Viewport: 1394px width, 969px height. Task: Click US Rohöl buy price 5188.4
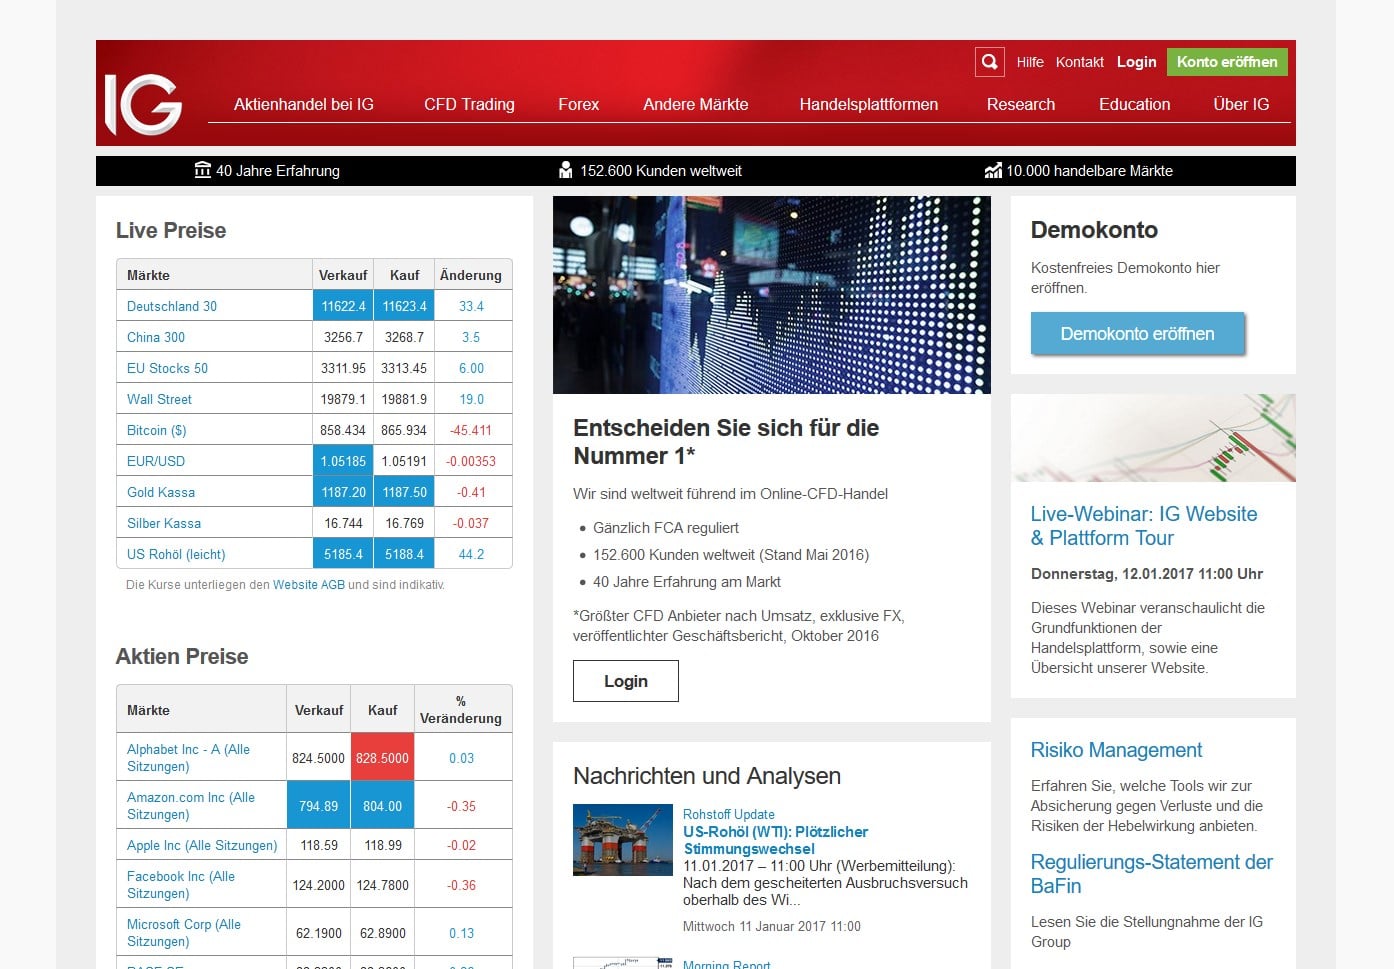pos(404,554)
